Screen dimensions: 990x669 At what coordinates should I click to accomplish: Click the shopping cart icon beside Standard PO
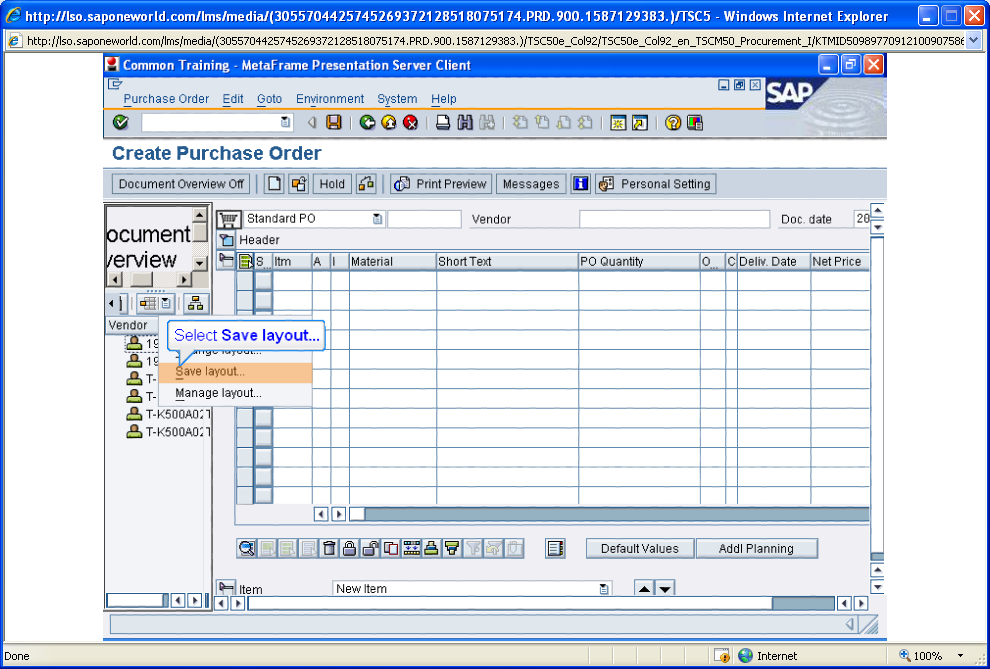pyautogui.click(x=229, y=220)
